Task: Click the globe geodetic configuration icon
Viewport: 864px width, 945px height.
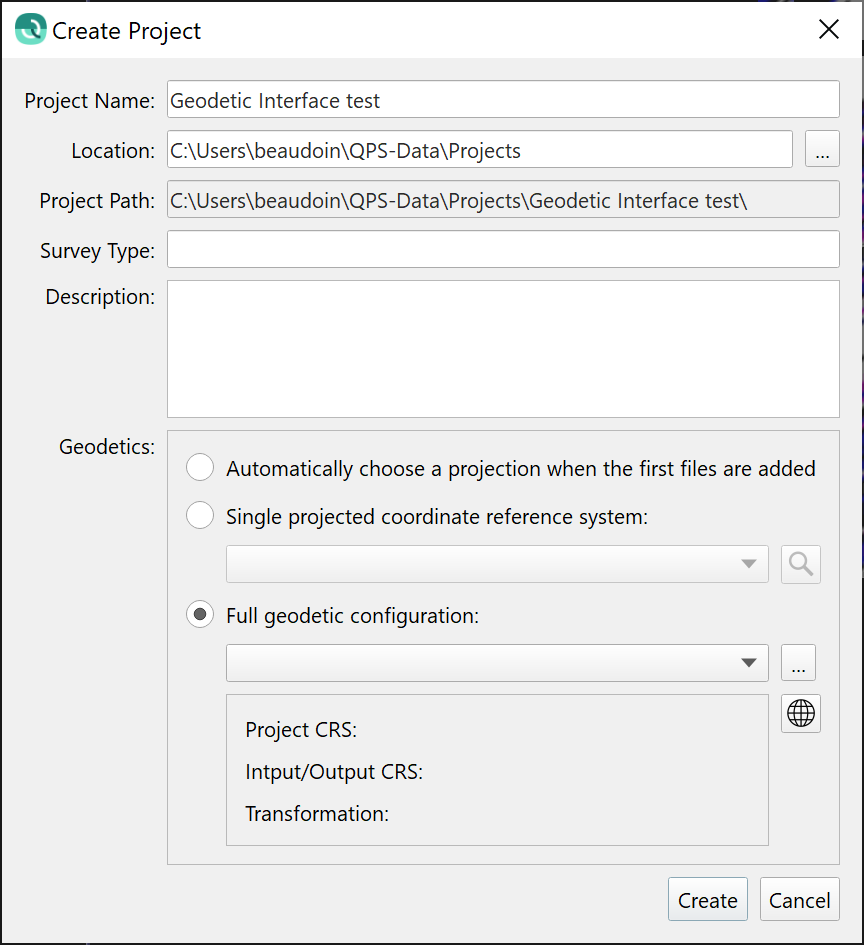Action: (x=801, y=713)
